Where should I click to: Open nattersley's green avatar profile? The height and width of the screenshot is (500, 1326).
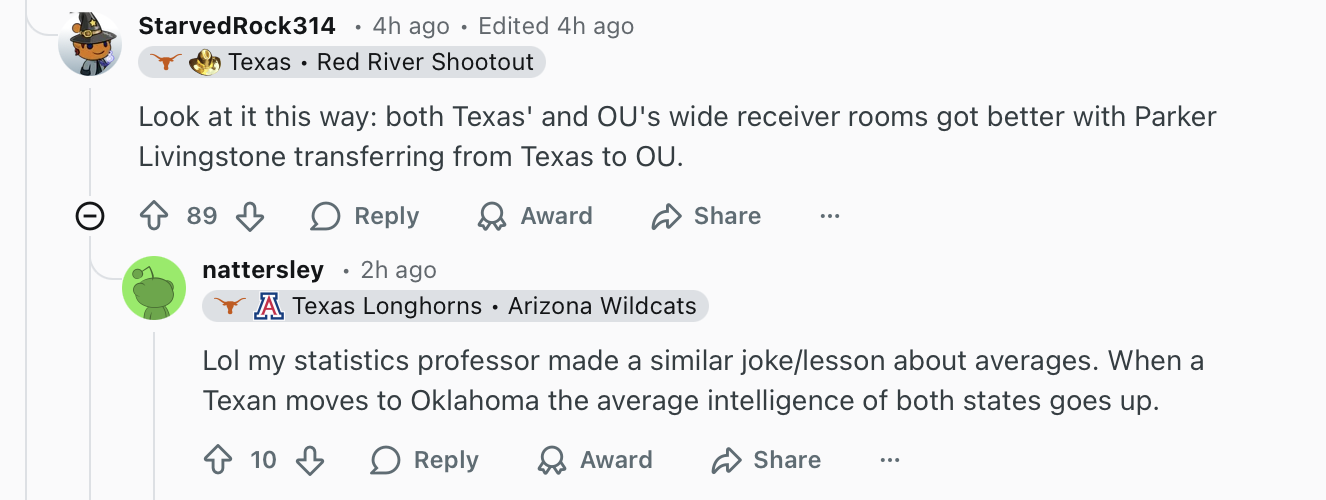(x=154, y=288)
